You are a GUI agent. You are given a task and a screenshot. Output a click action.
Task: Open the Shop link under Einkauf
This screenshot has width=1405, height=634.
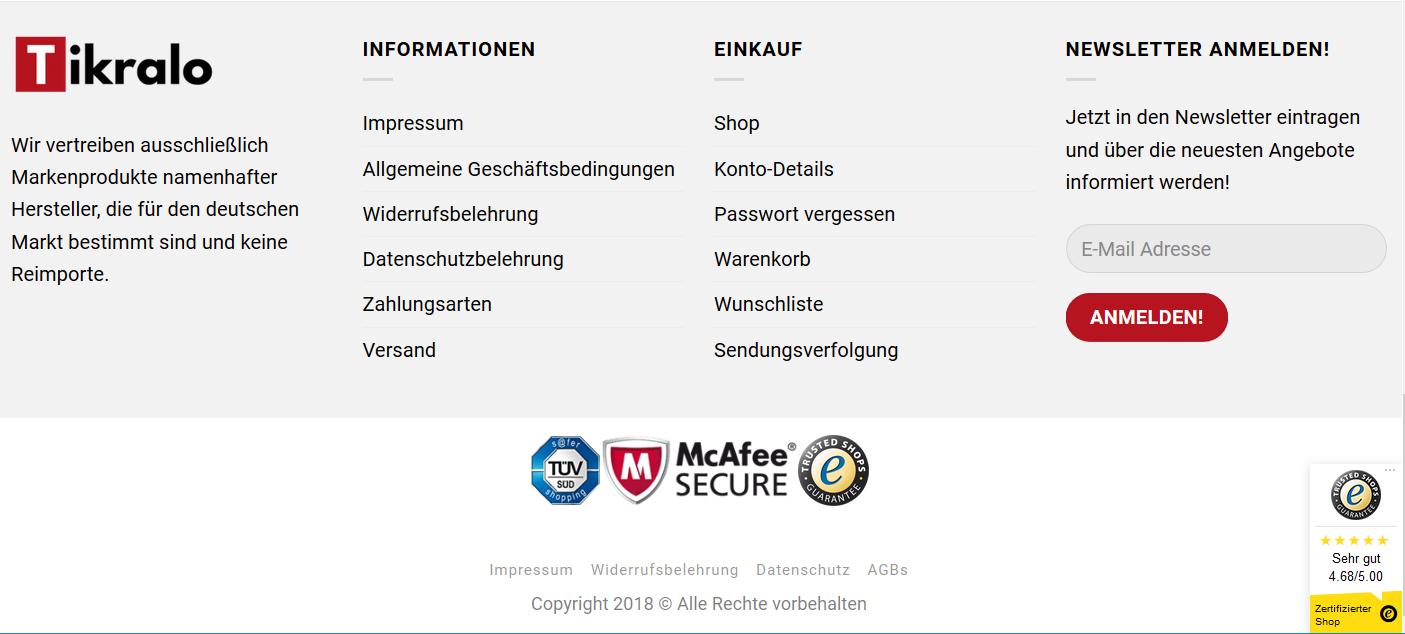(x=737, y=123)
